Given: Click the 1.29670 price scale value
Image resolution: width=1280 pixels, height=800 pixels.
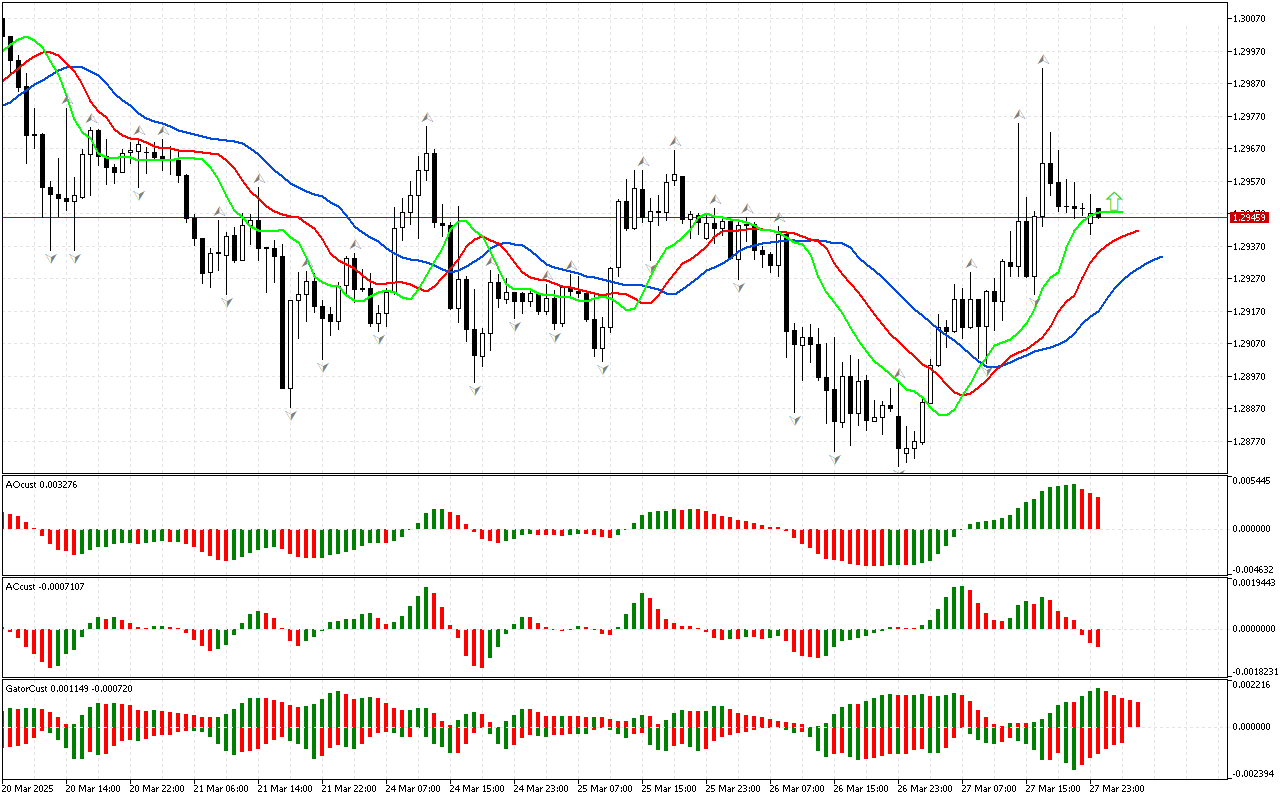Looking at the screenshot, I should 1250,150.
